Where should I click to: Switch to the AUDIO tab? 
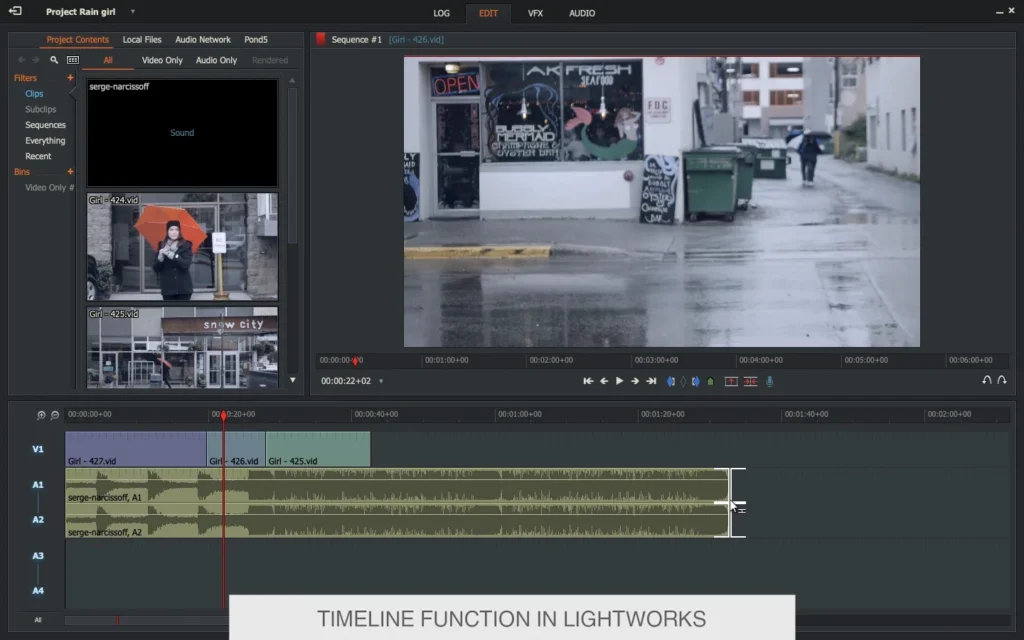(x=582, y=13)
